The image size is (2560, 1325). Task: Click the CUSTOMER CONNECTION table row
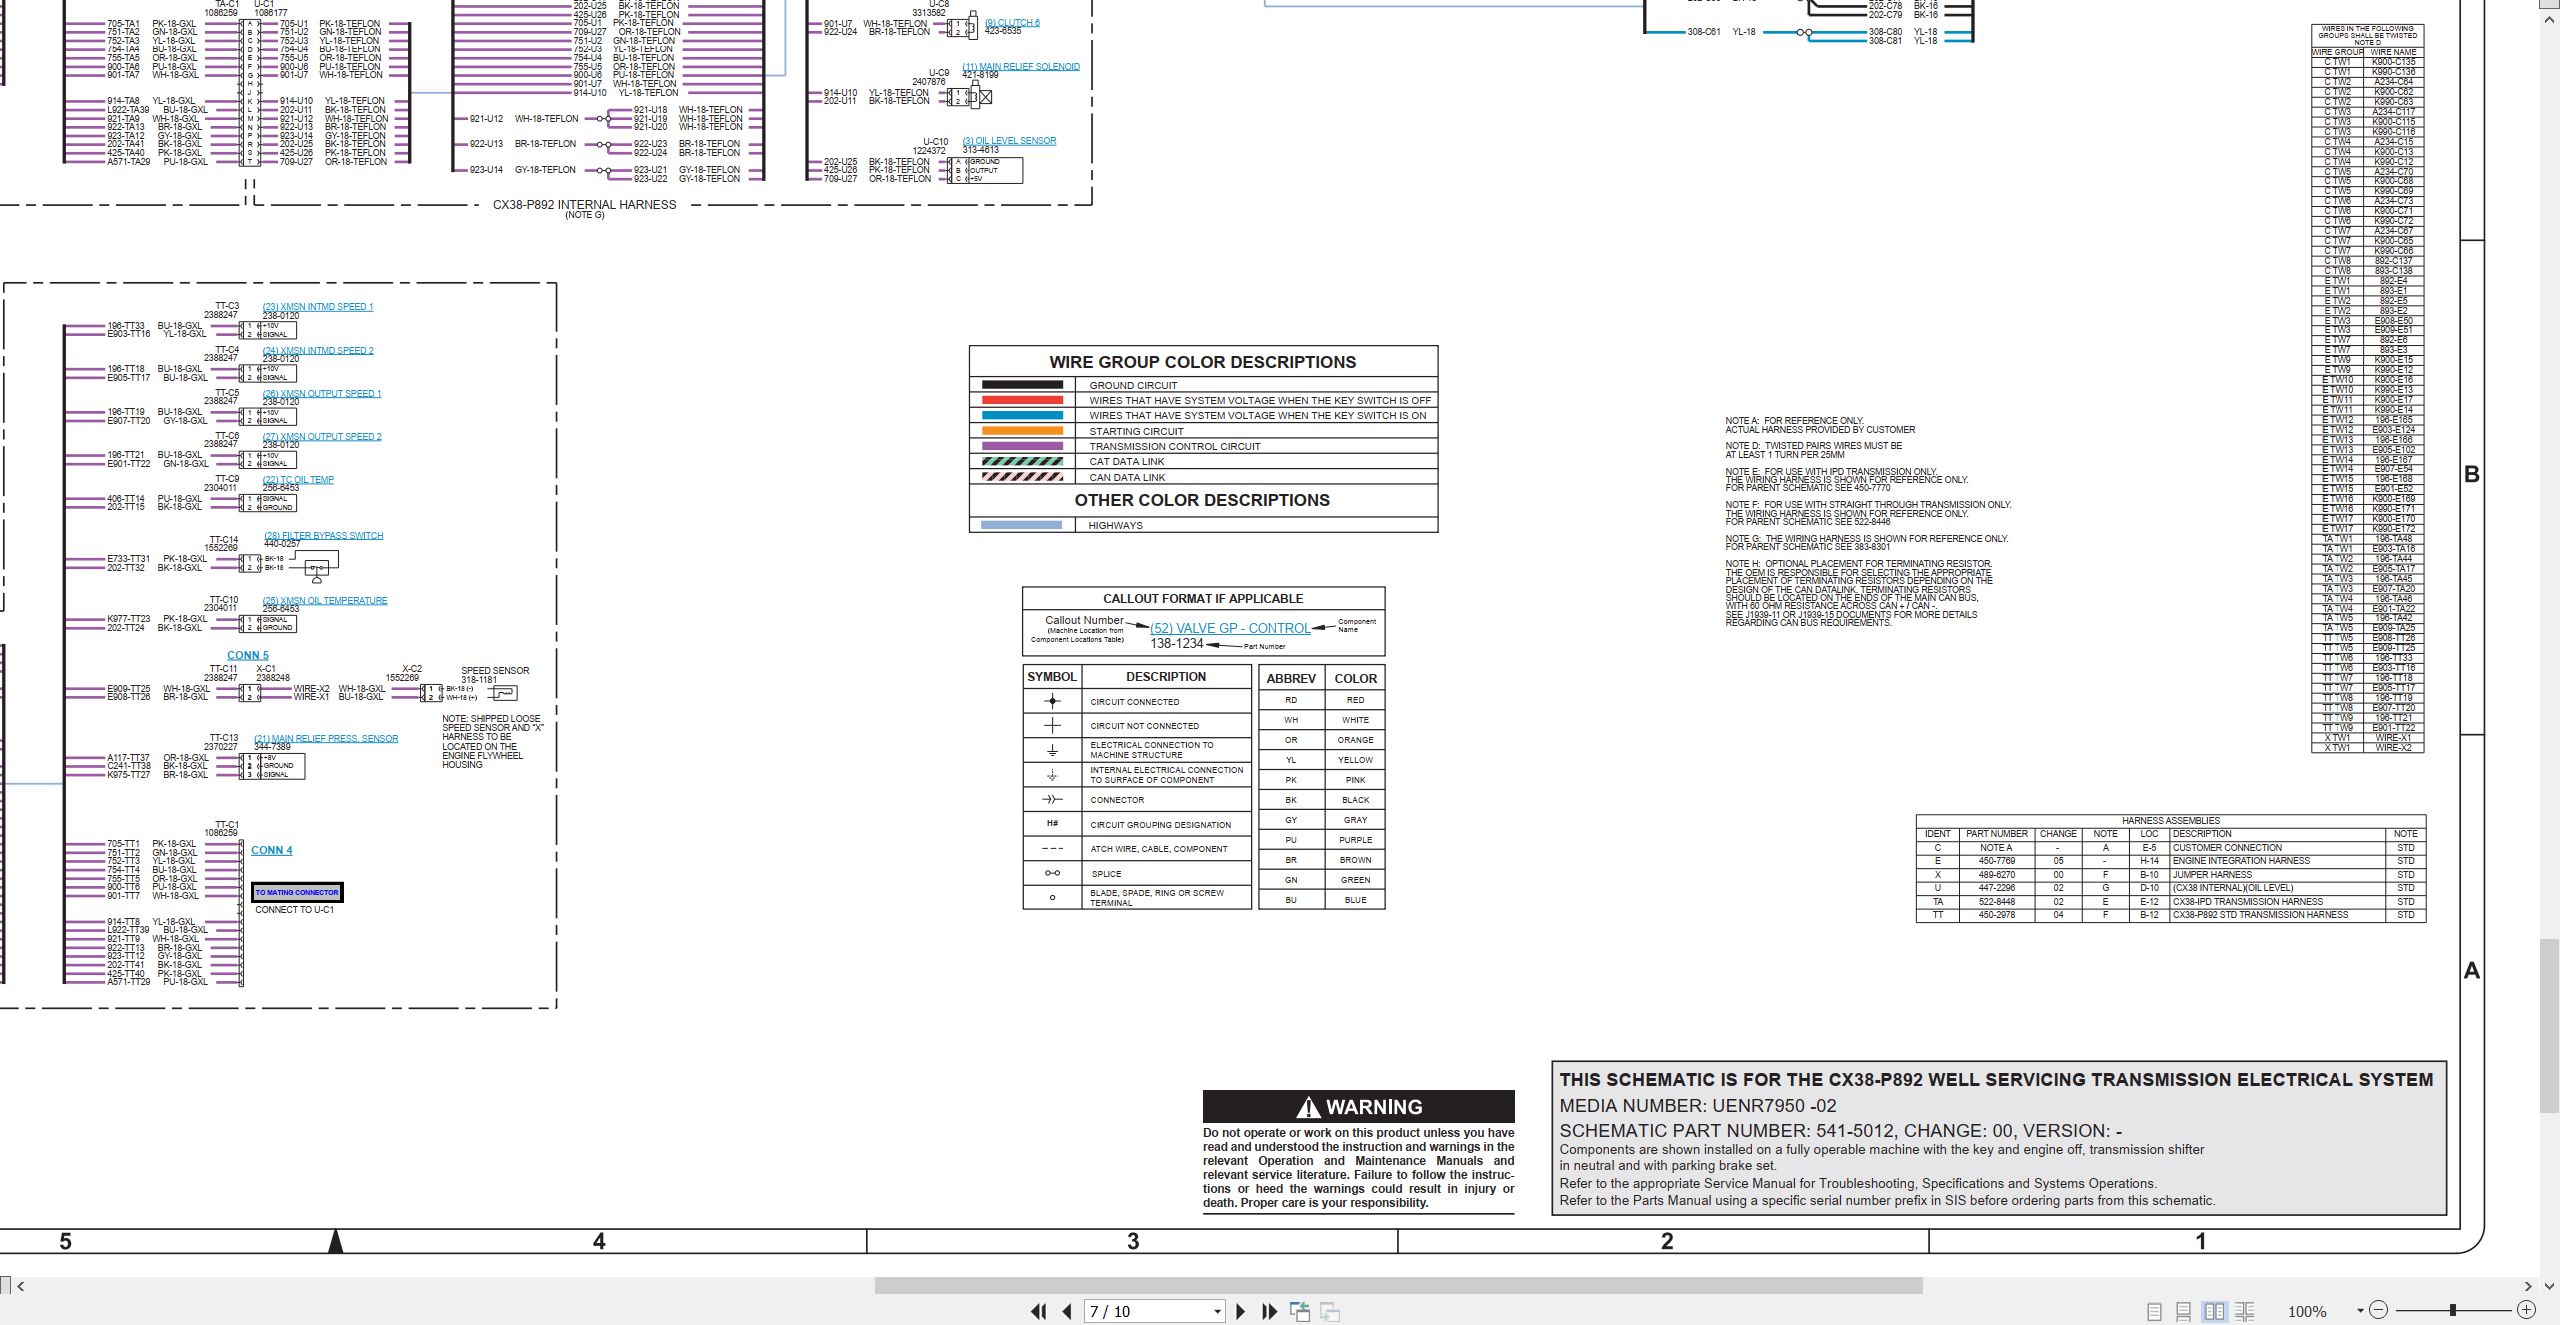[2171, 847]
